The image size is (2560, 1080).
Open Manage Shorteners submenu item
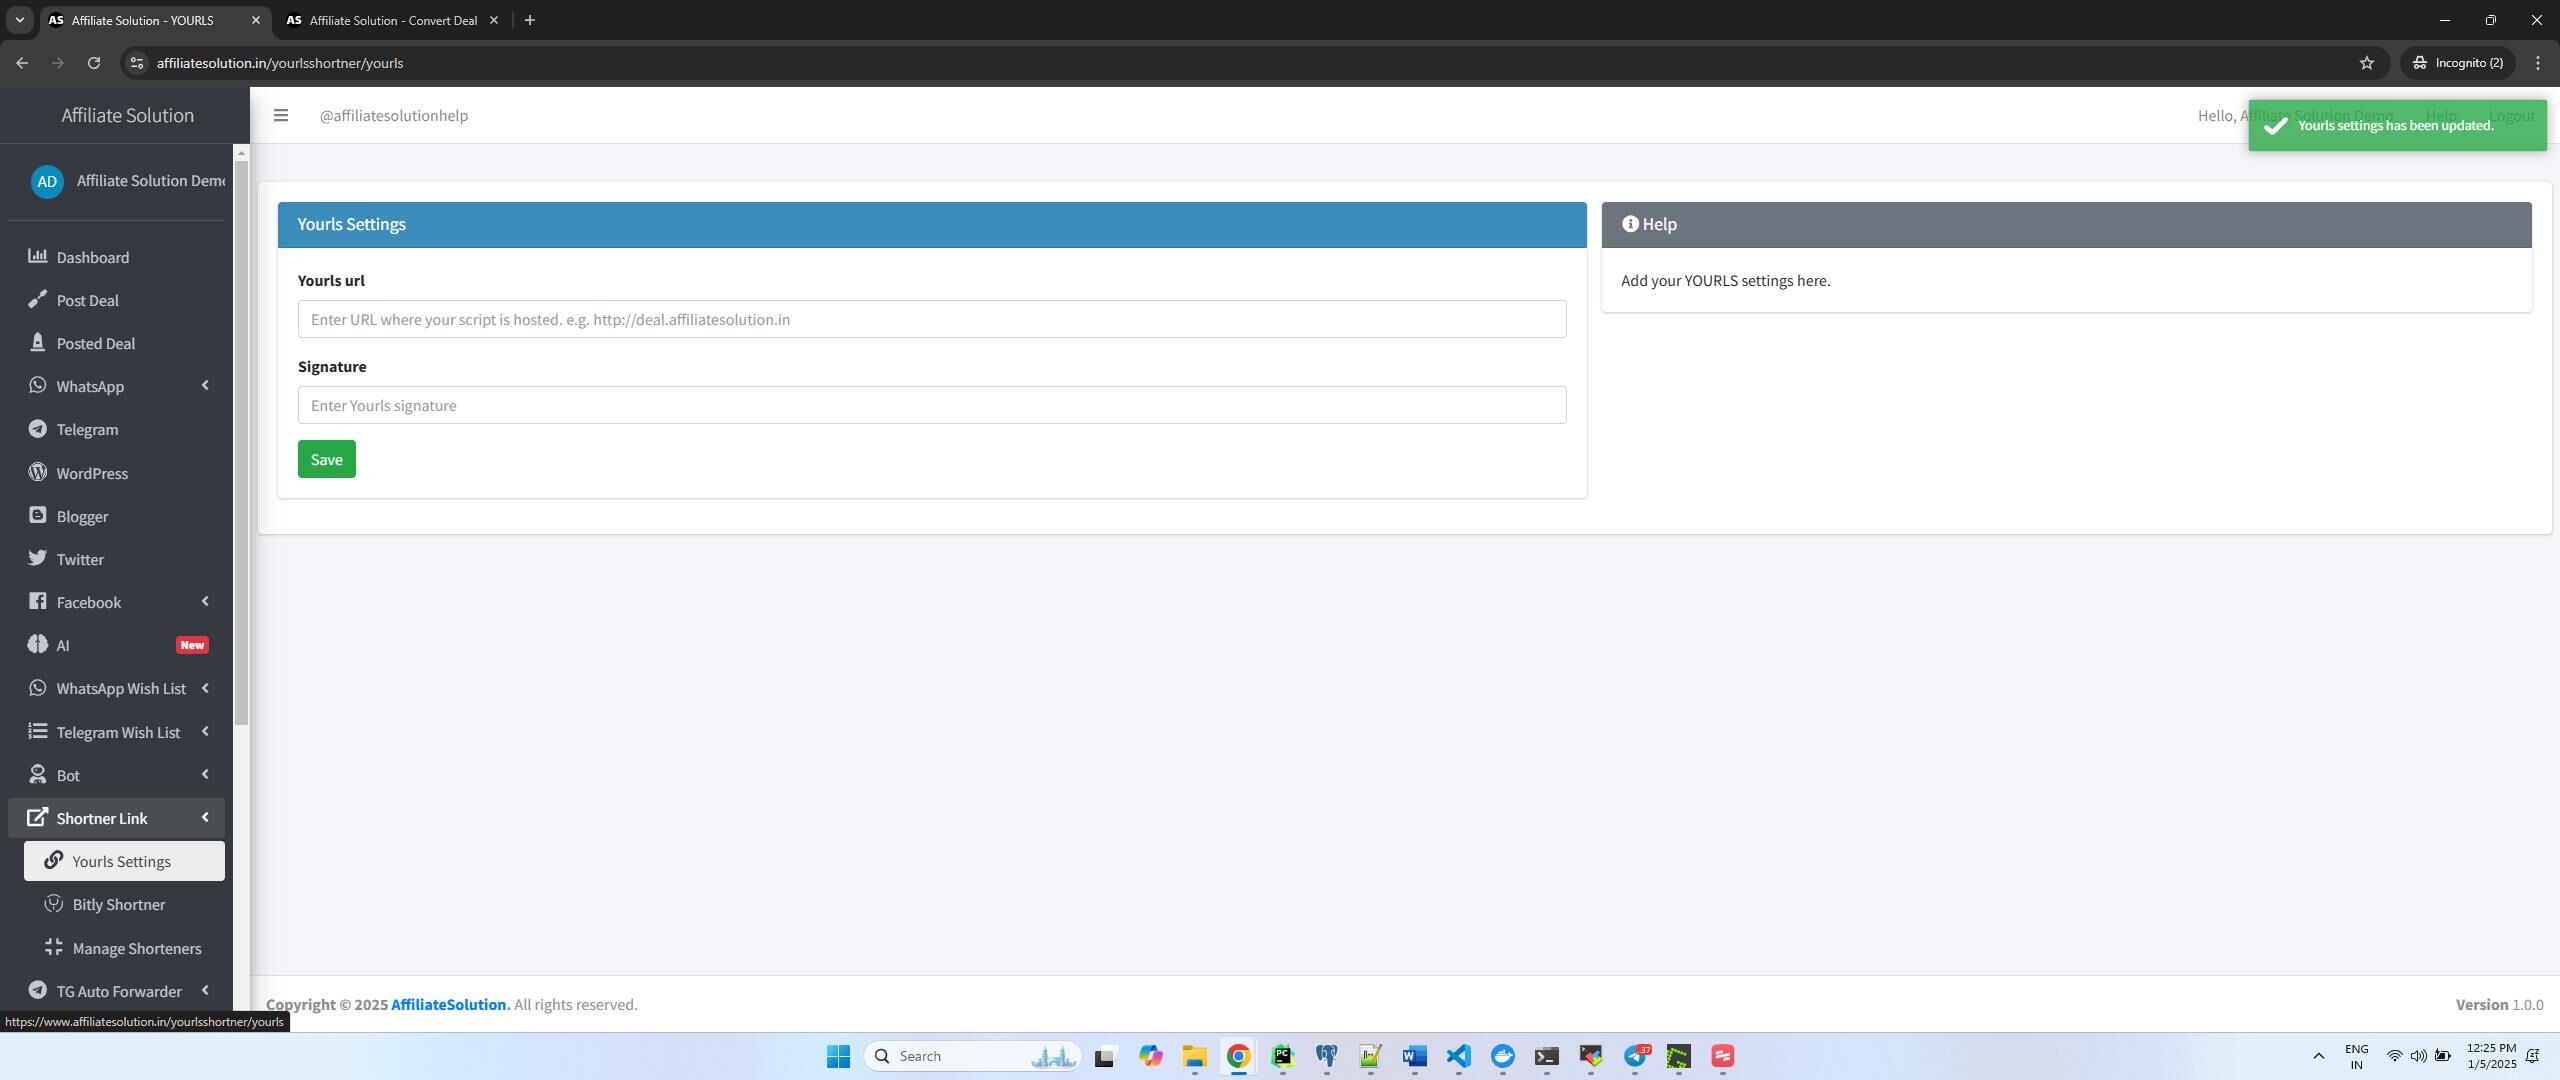pos(124,948)
